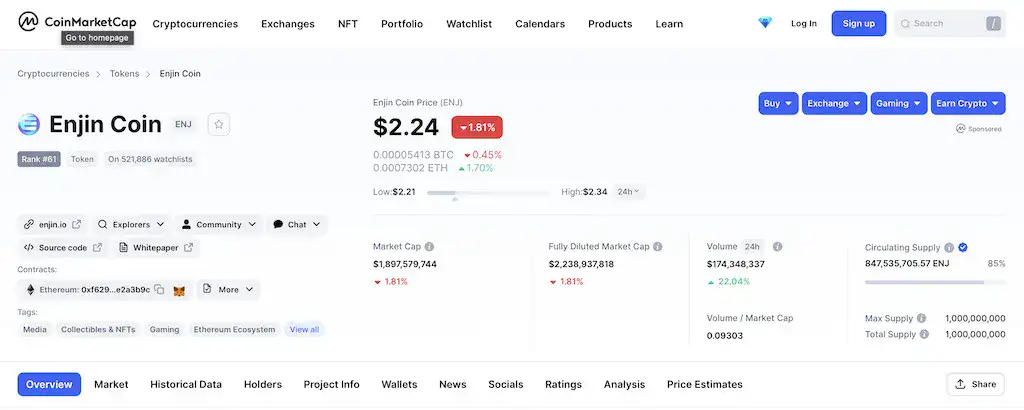
Task: Switch to the Holders tab
Action: 263,385
